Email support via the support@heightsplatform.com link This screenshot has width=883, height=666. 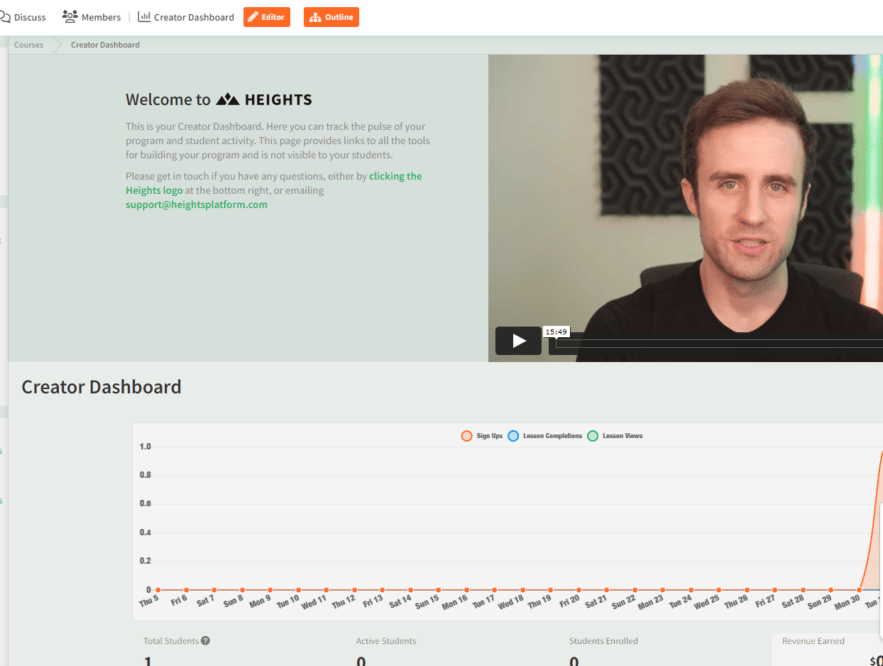194,204
